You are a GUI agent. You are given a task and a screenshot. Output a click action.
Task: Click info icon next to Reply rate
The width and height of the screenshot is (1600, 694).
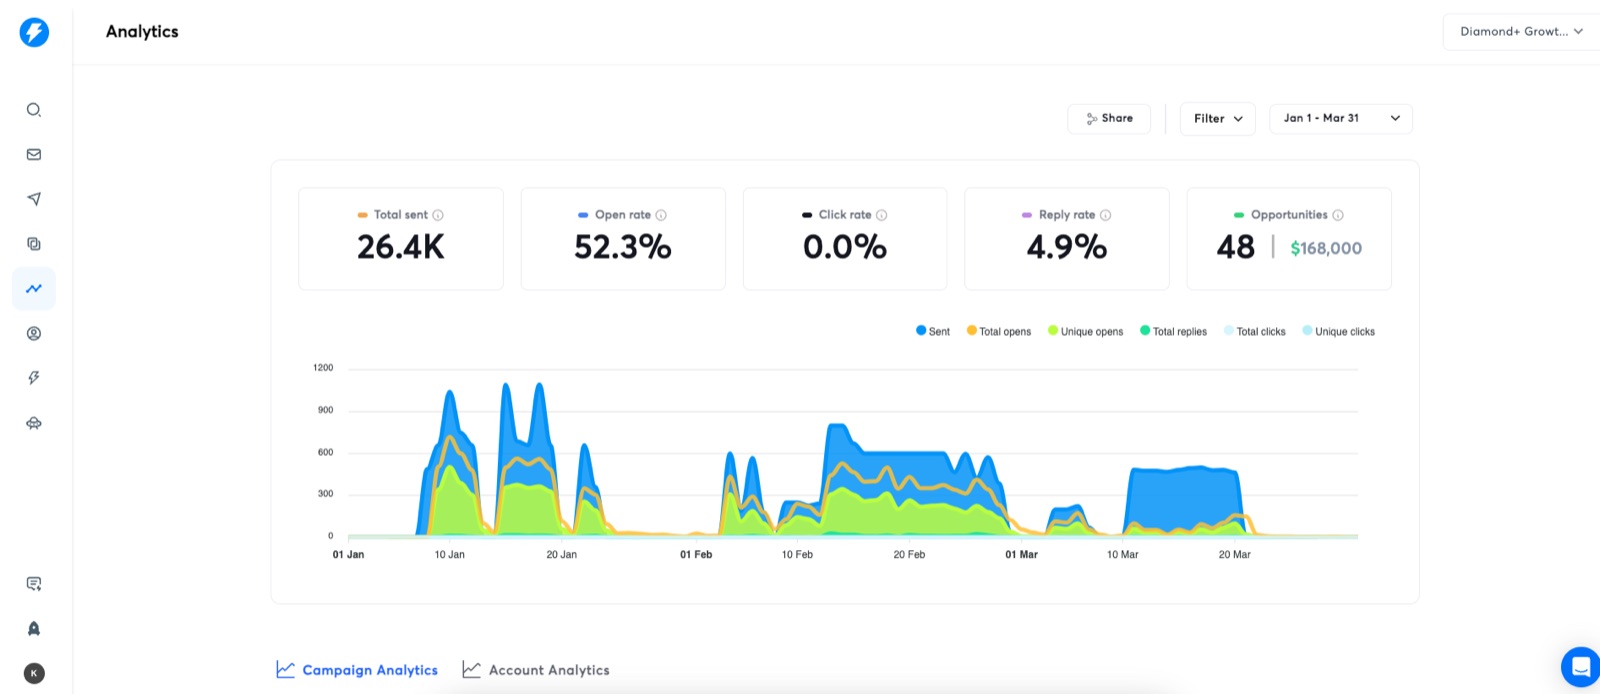pyautogui.click(x=1106, y=215)
